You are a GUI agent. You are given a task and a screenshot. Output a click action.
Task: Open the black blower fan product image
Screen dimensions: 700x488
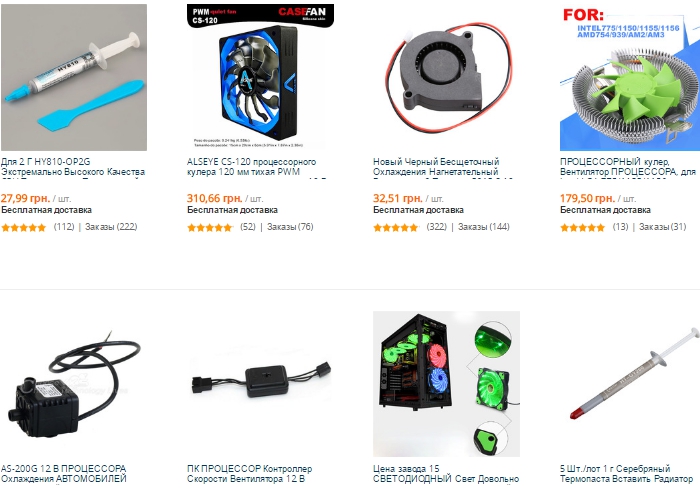[x=446, y=77]
